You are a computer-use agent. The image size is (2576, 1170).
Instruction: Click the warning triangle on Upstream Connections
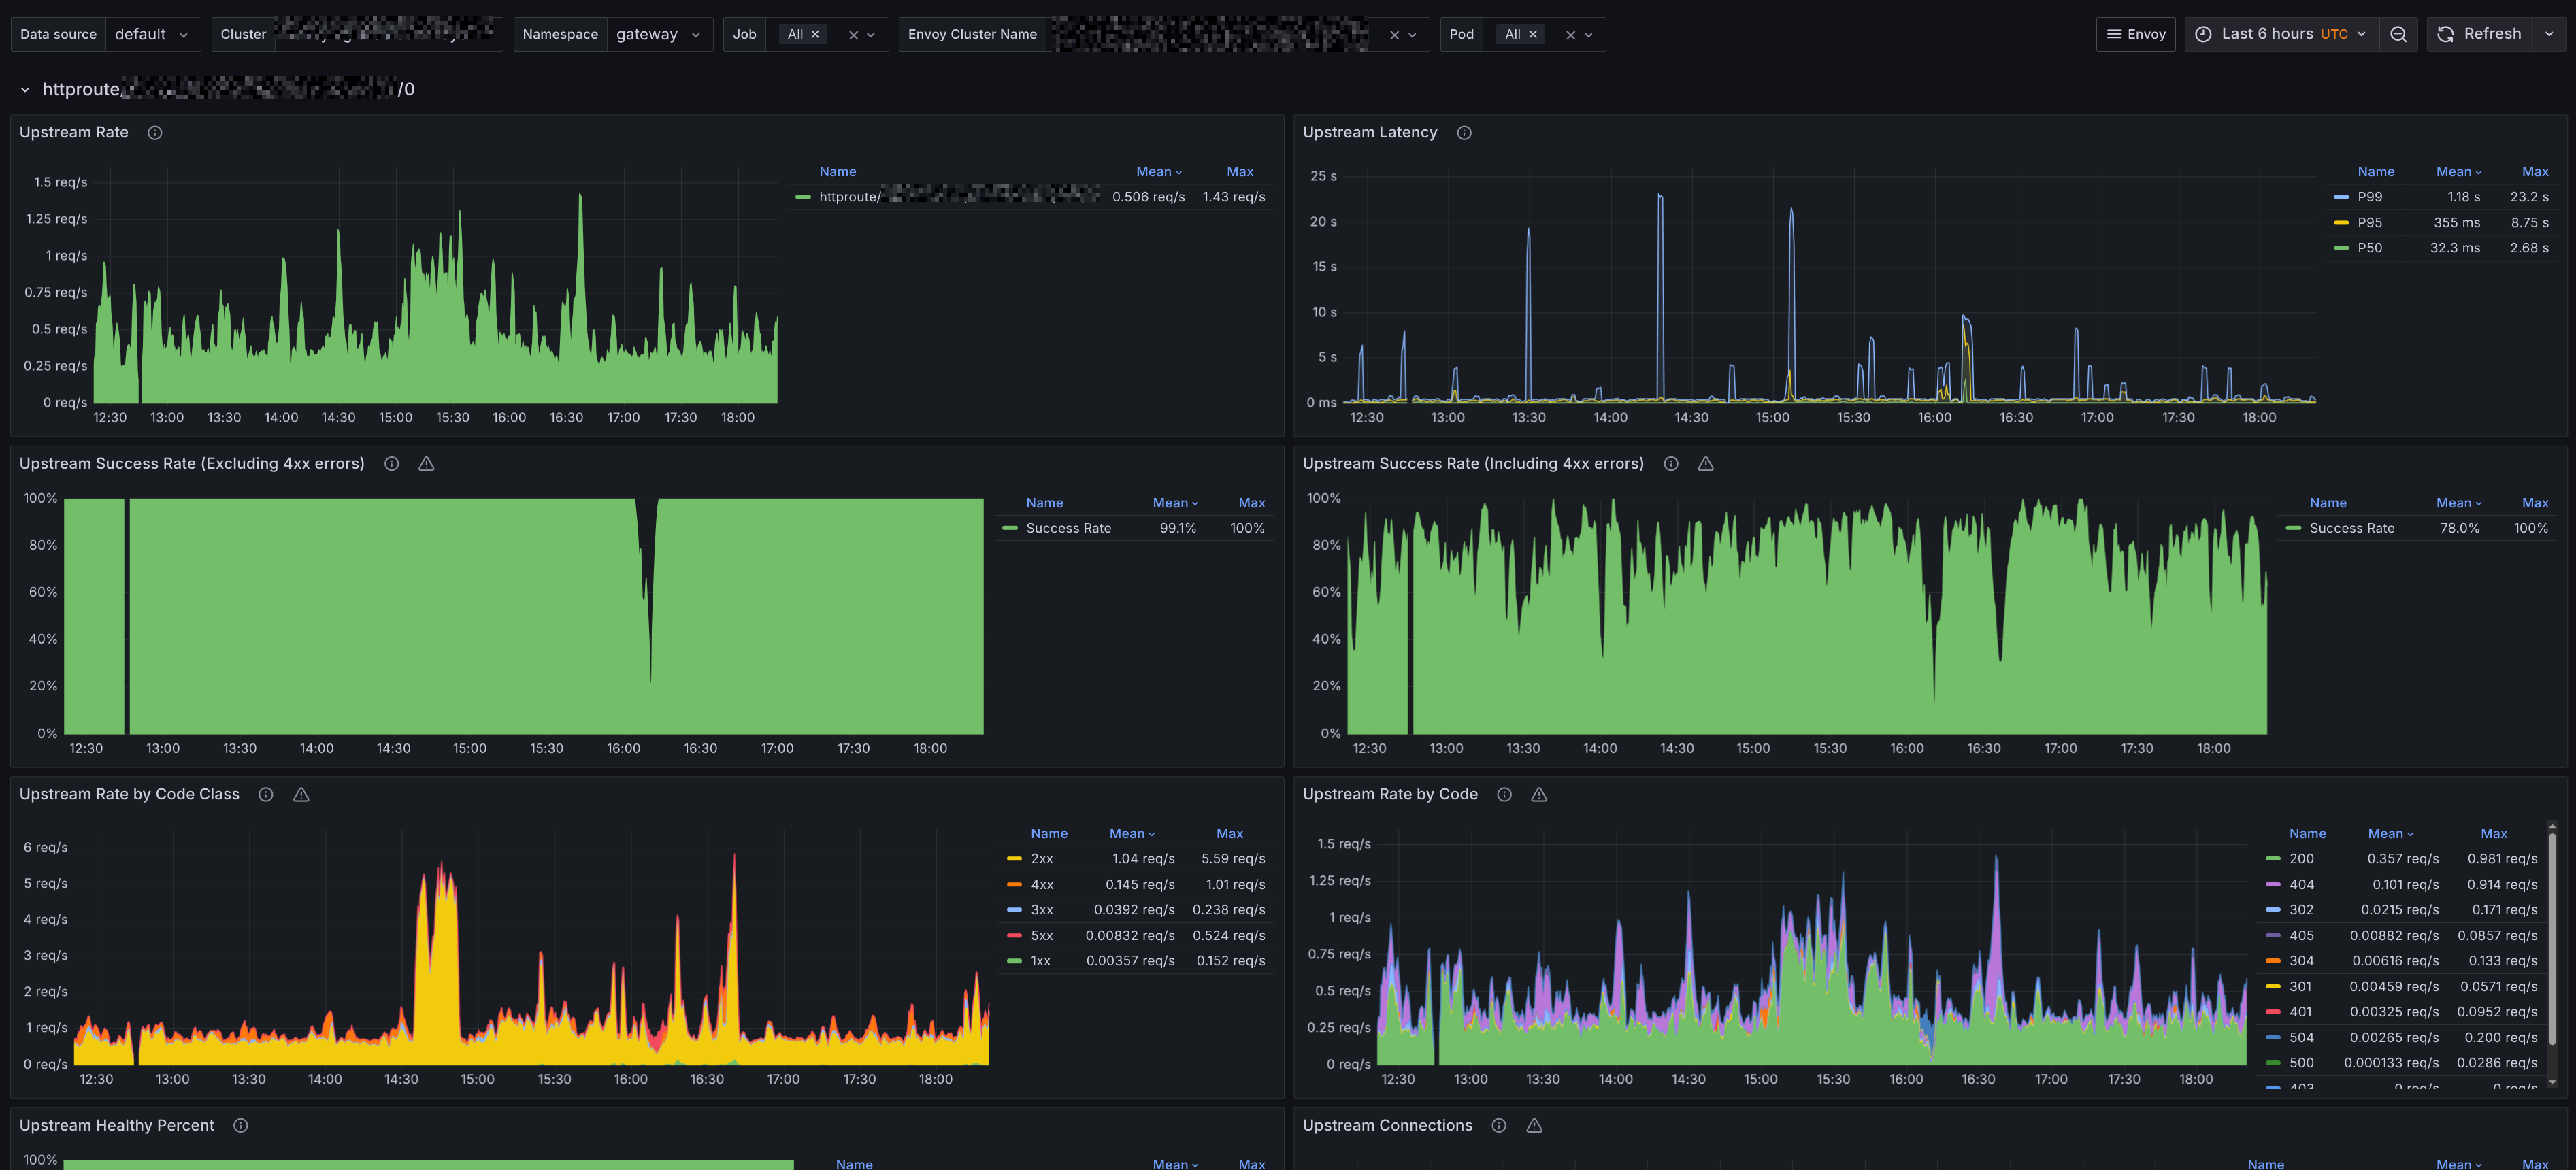pyautogui.click(x=1534, y=1126)
